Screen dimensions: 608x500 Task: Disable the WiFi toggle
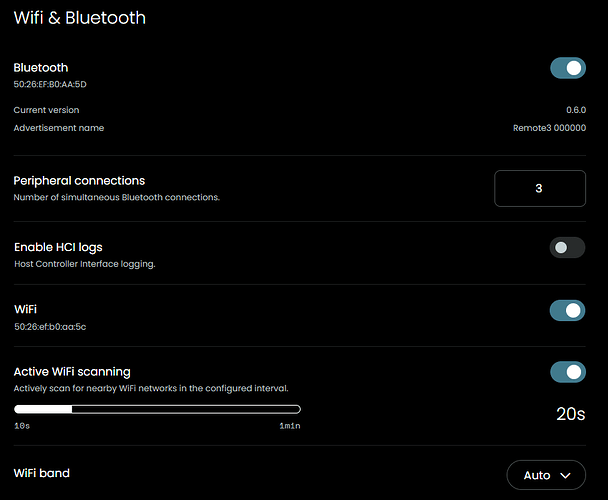567,310
